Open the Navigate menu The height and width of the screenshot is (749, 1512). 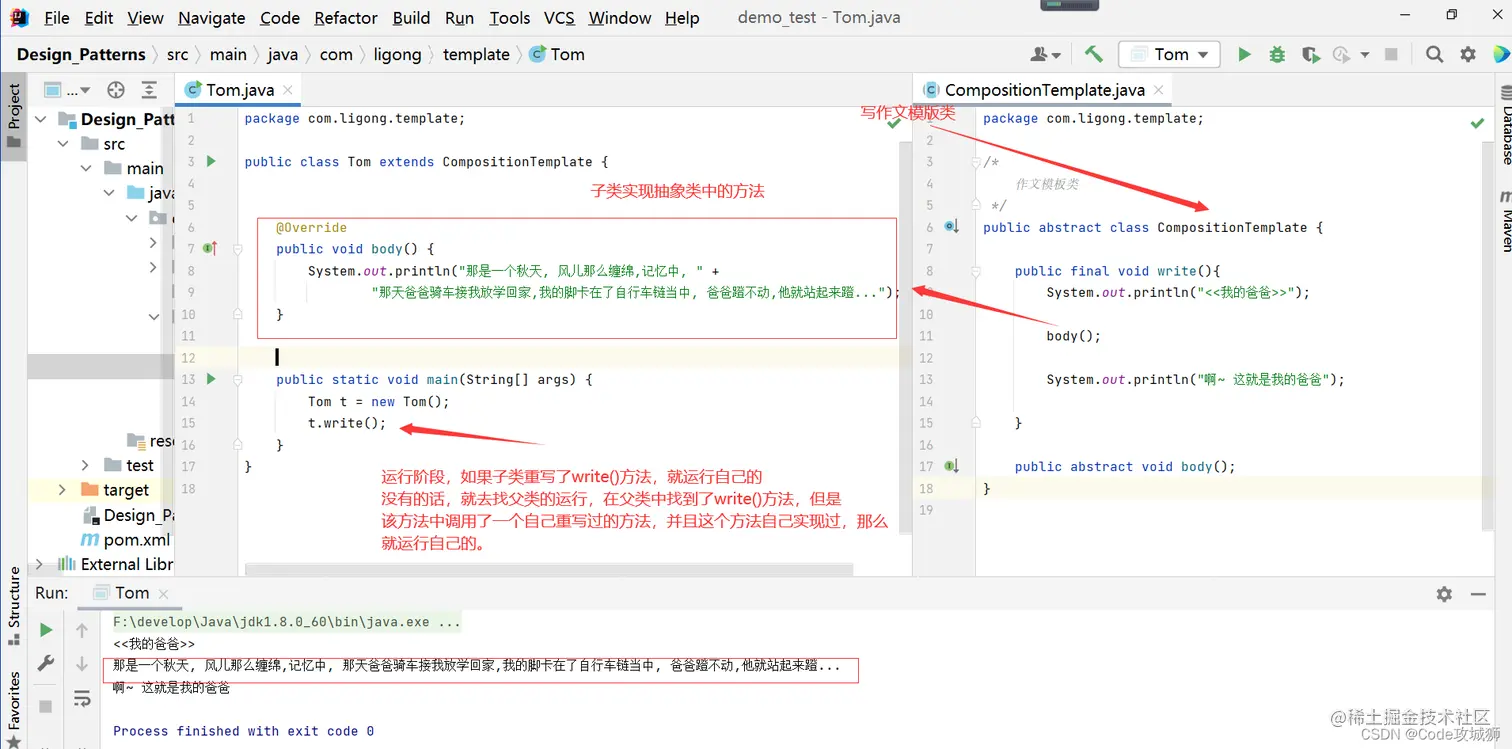[212, 18]
